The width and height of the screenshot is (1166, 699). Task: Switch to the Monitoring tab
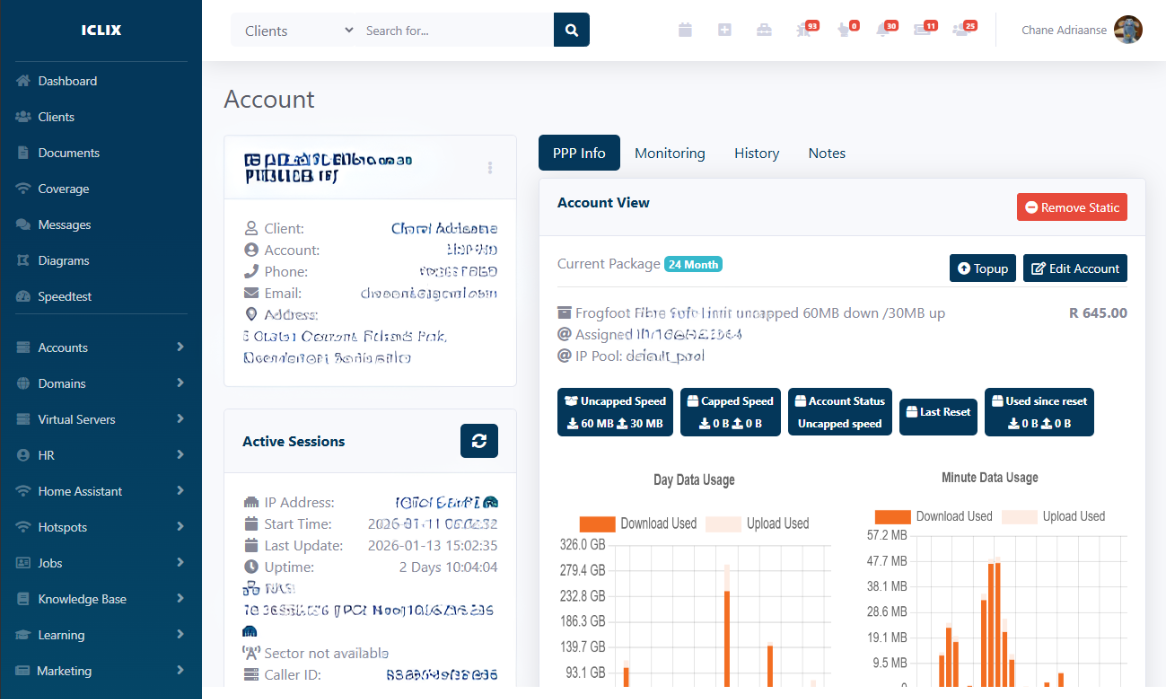pos(669,153)
